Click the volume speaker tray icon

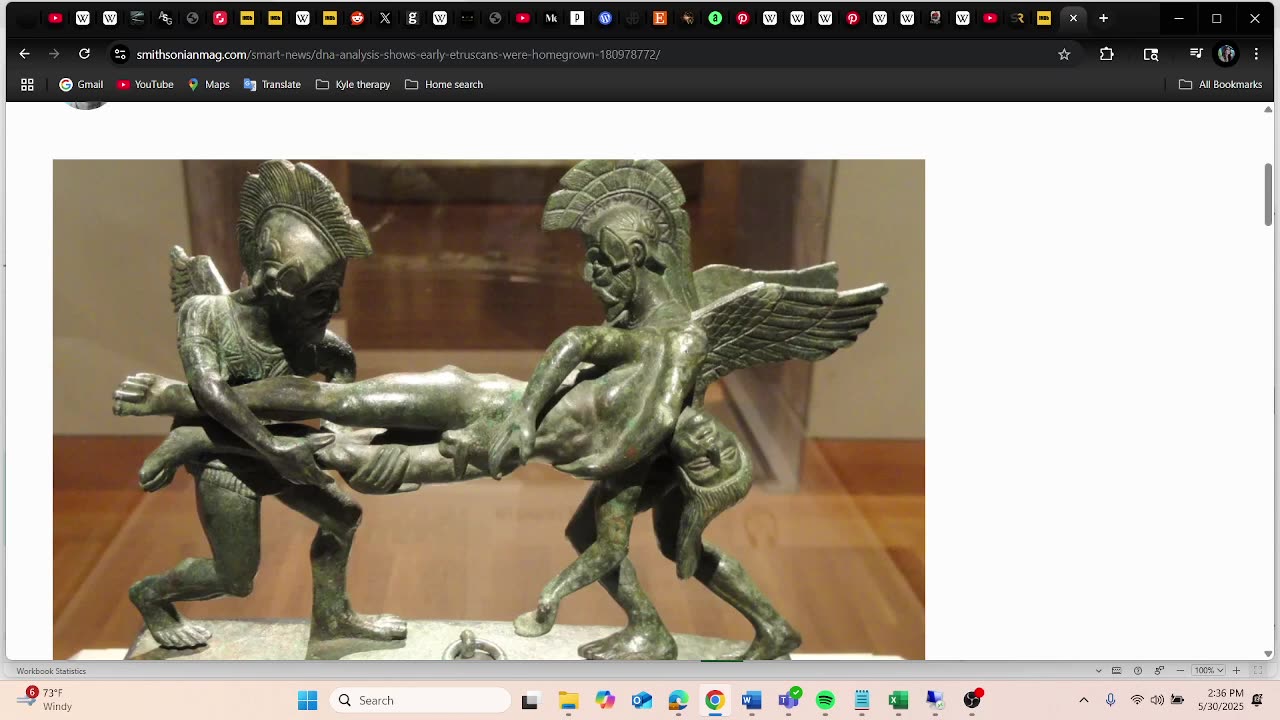point(1157,700)
